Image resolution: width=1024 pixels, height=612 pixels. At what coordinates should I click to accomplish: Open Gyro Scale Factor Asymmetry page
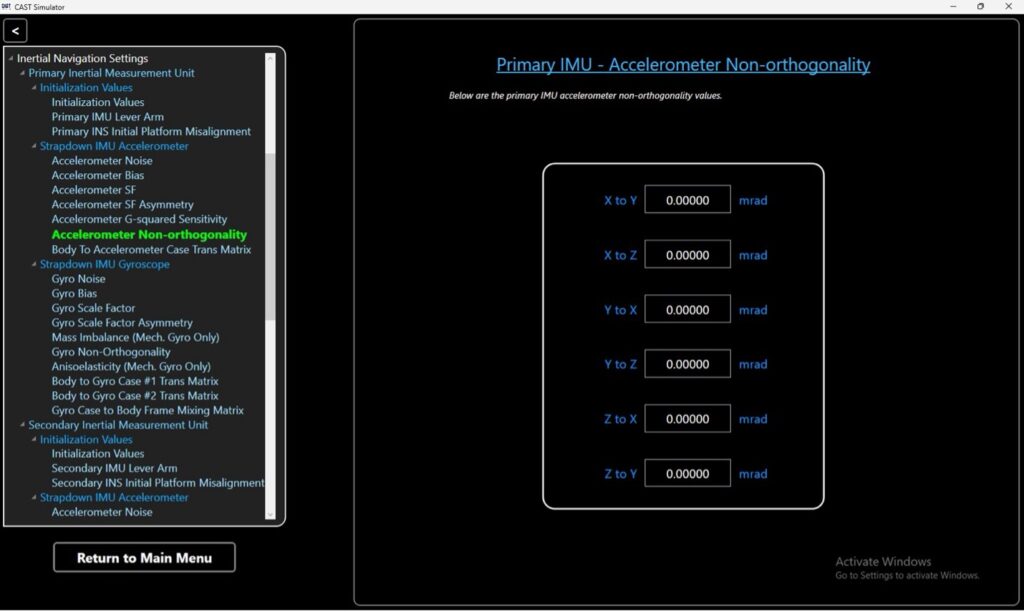pos(122,323)
